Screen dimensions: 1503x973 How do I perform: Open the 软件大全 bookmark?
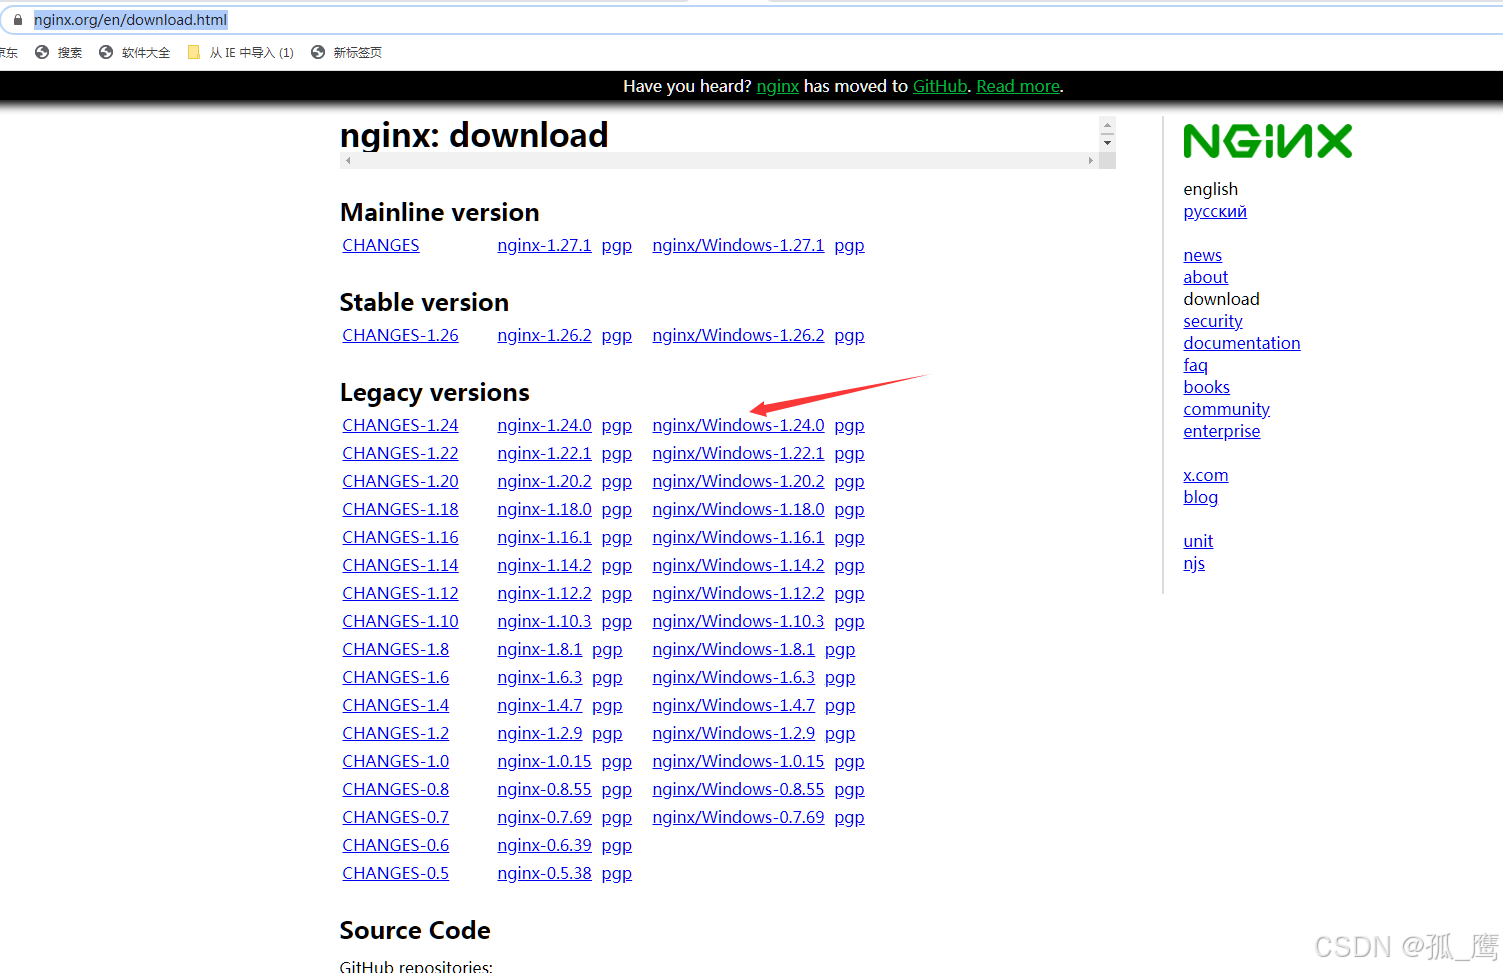(144, 52)
